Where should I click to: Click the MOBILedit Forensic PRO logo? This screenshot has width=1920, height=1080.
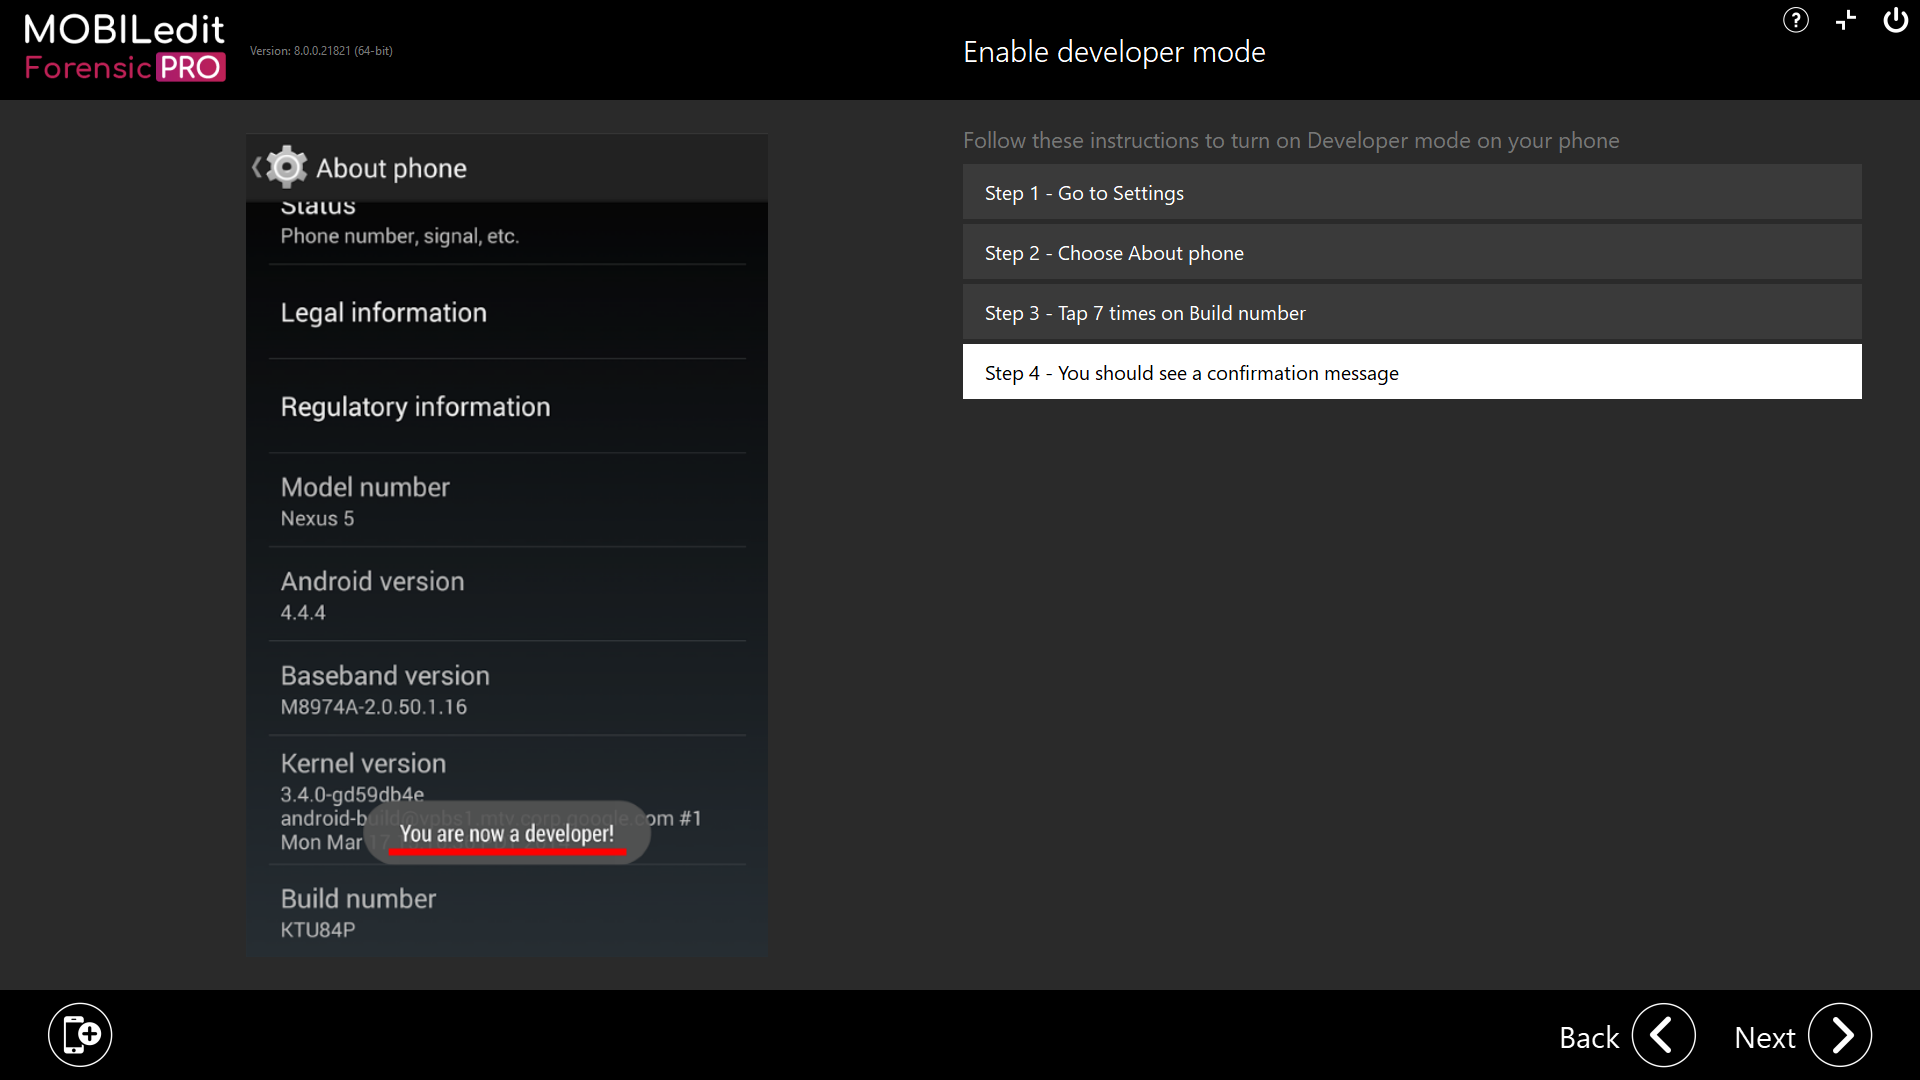click(x=125, y=47)
